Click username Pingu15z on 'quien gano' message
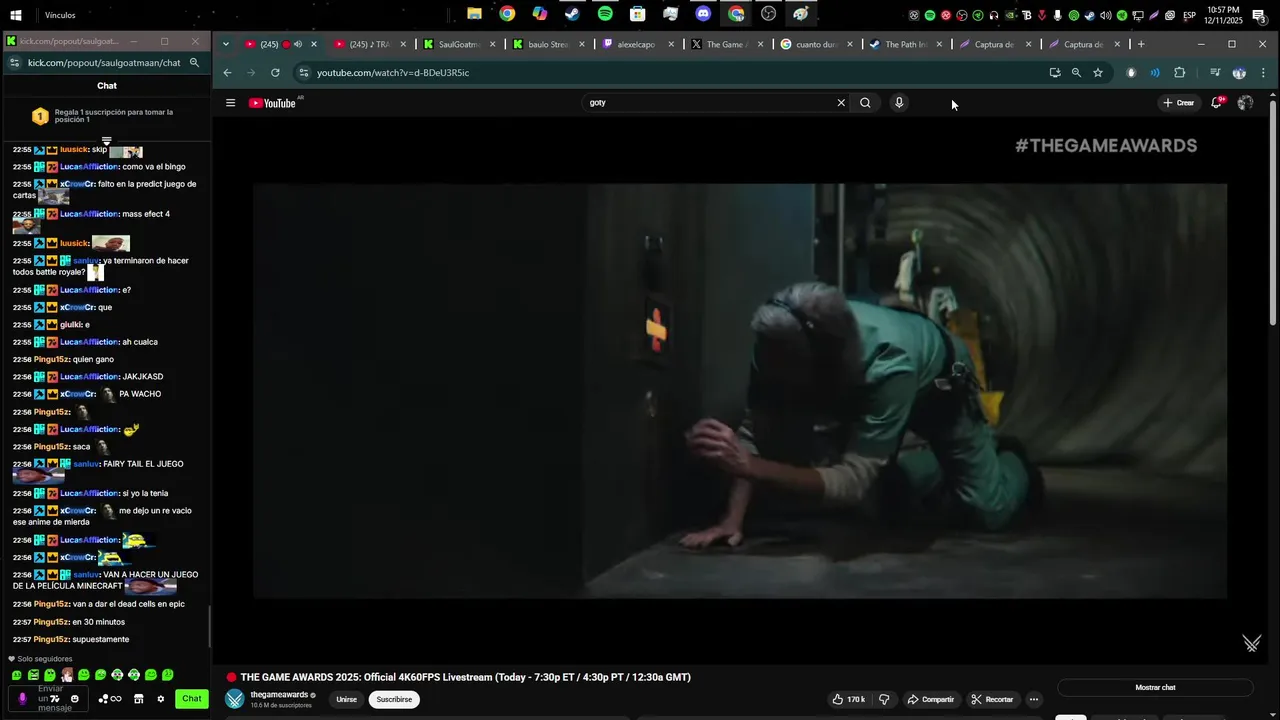 pyautogui.click(x=52, y=359)
